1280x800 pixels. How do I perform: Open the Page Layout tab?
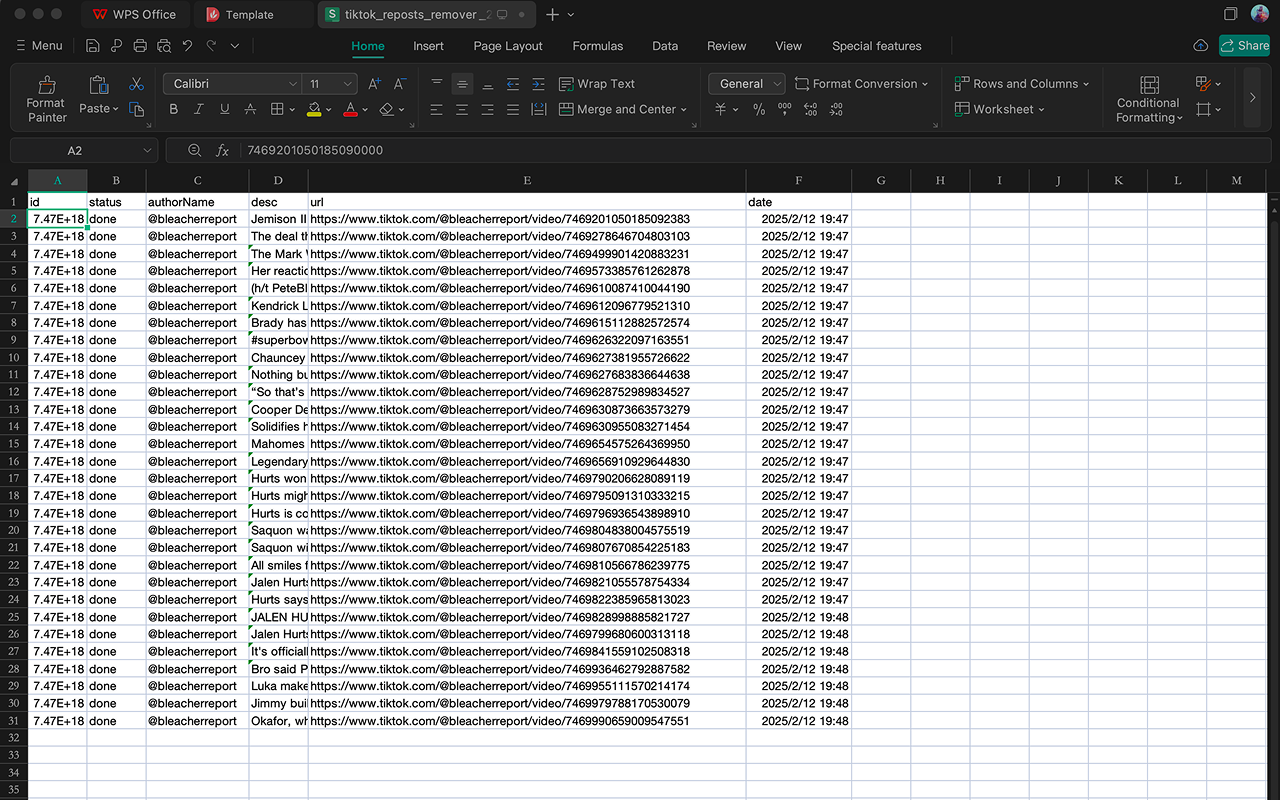click(x=508, y=46)
